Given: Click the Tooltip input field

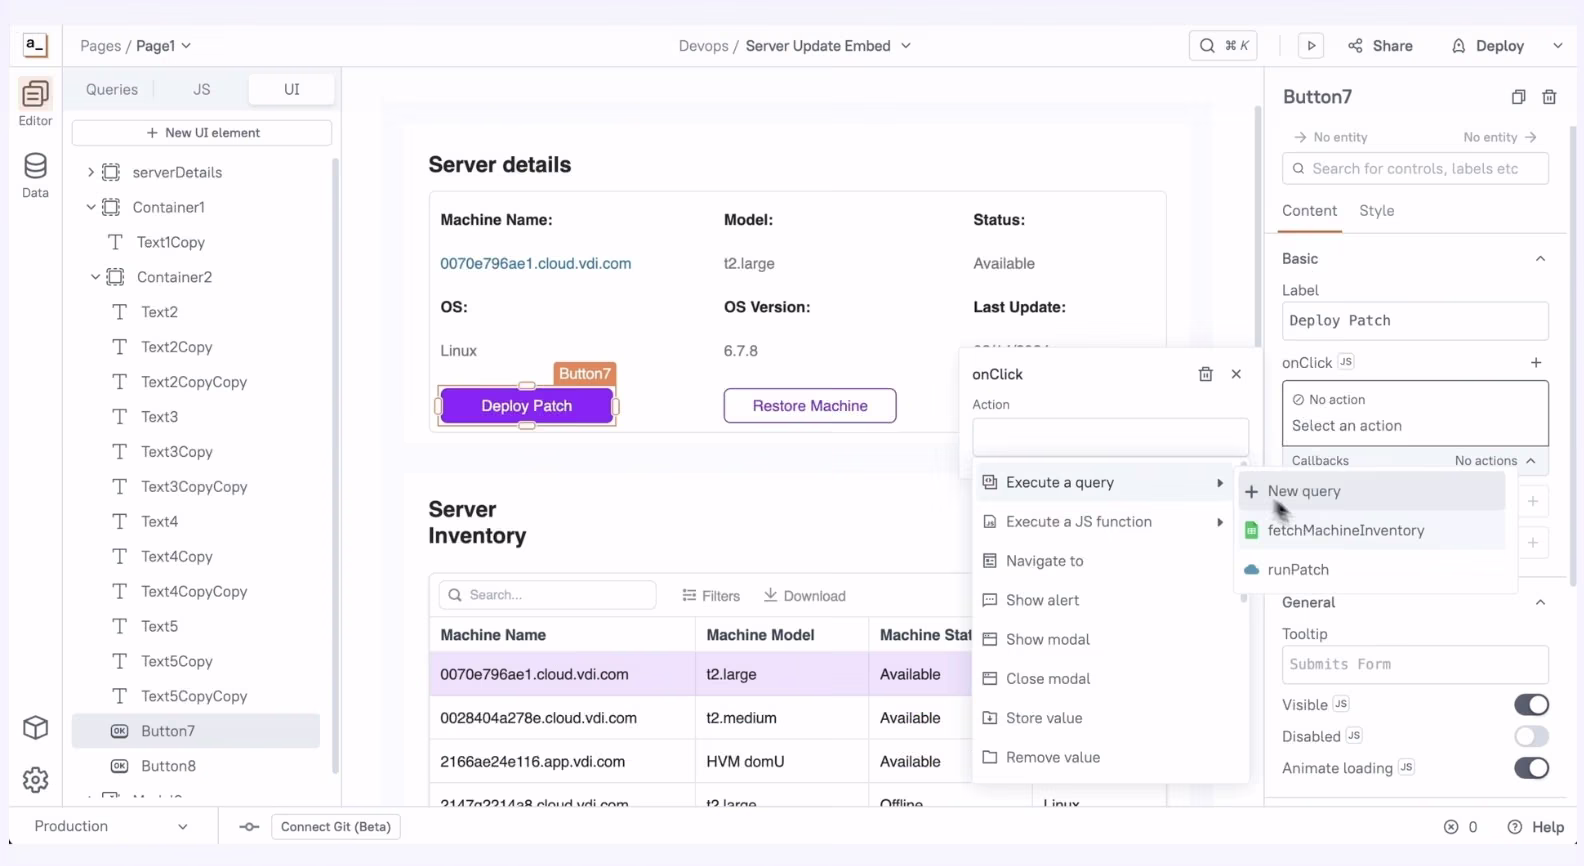Looking at the screenshot, I should coord(1415,665).
